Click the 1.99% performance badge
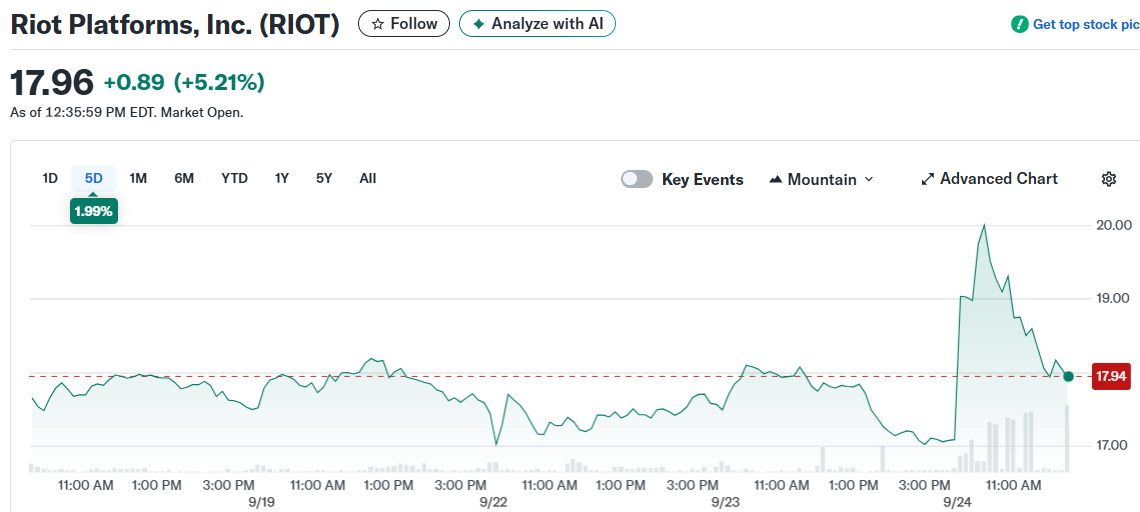The height and width of the screenshot is (512, 1140). click(x=94, y=212)
